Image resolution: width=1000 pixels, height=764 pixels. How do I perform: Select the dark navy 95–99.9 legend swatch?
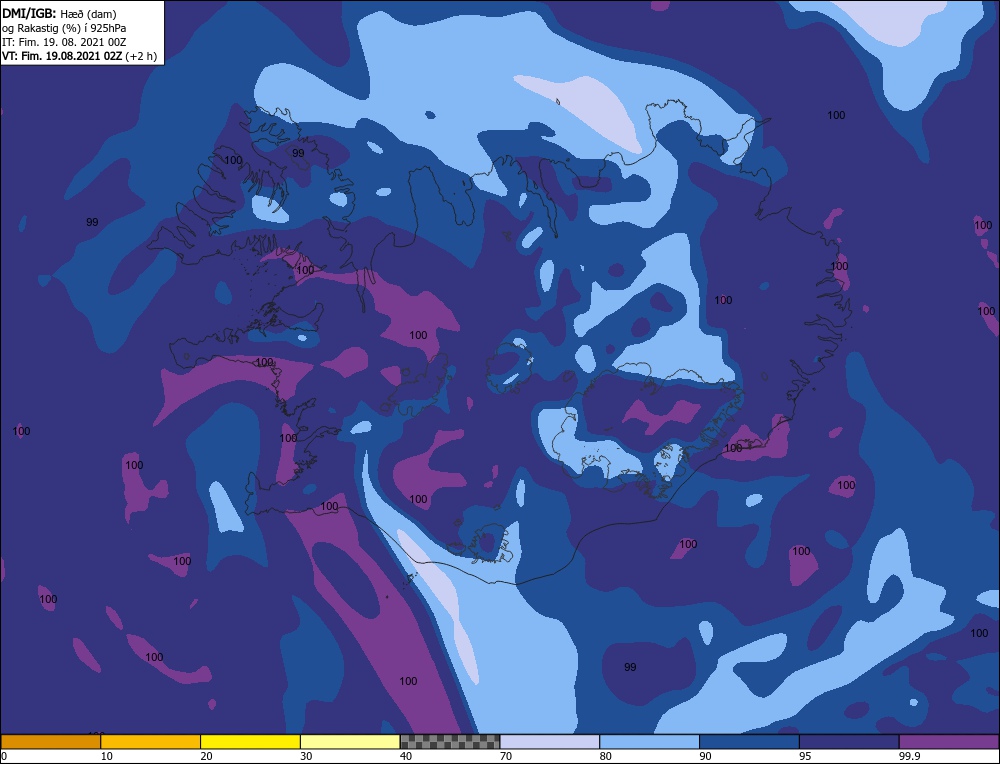tap(849, 742)
